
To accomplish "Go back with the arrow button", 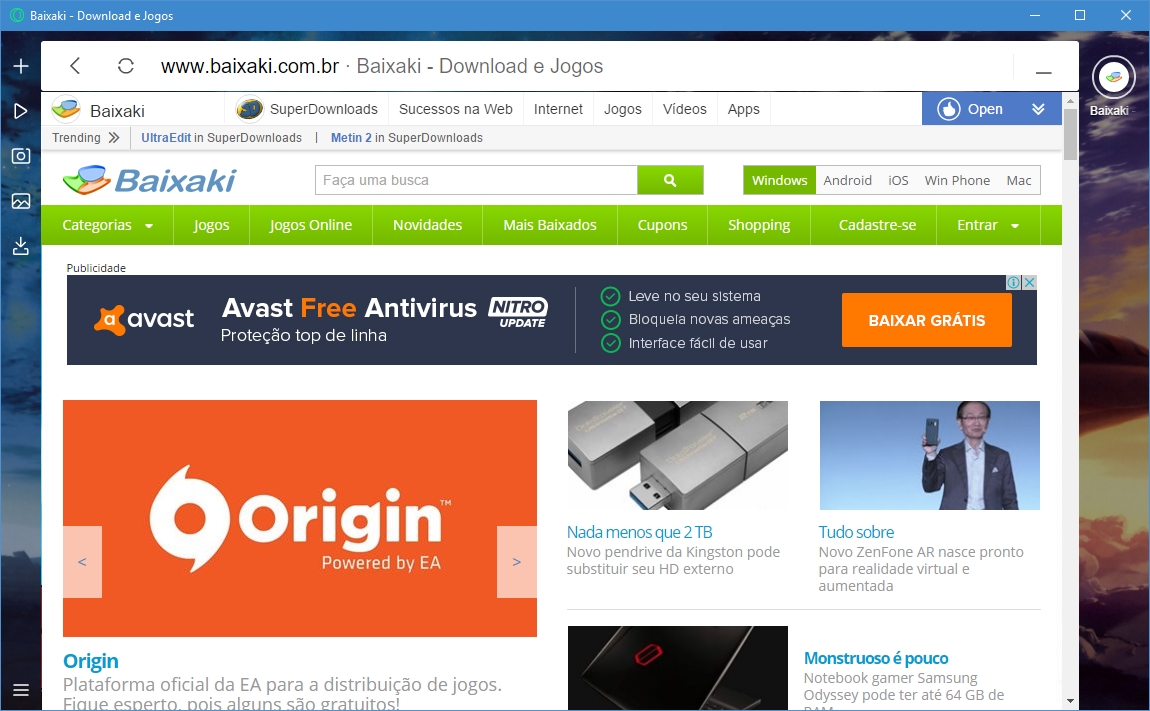I will click(x=75, y=66).
